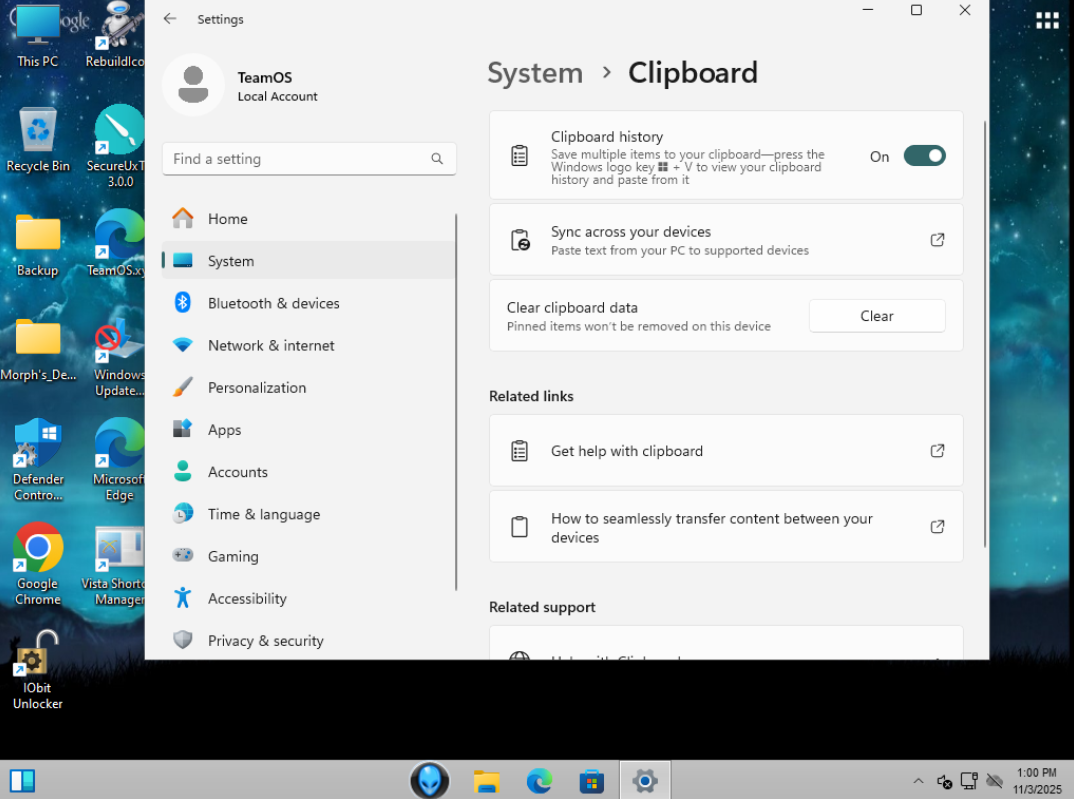
Task: Launch Microsoft Store from the taskbar
Action: click(x=592, y=781)
